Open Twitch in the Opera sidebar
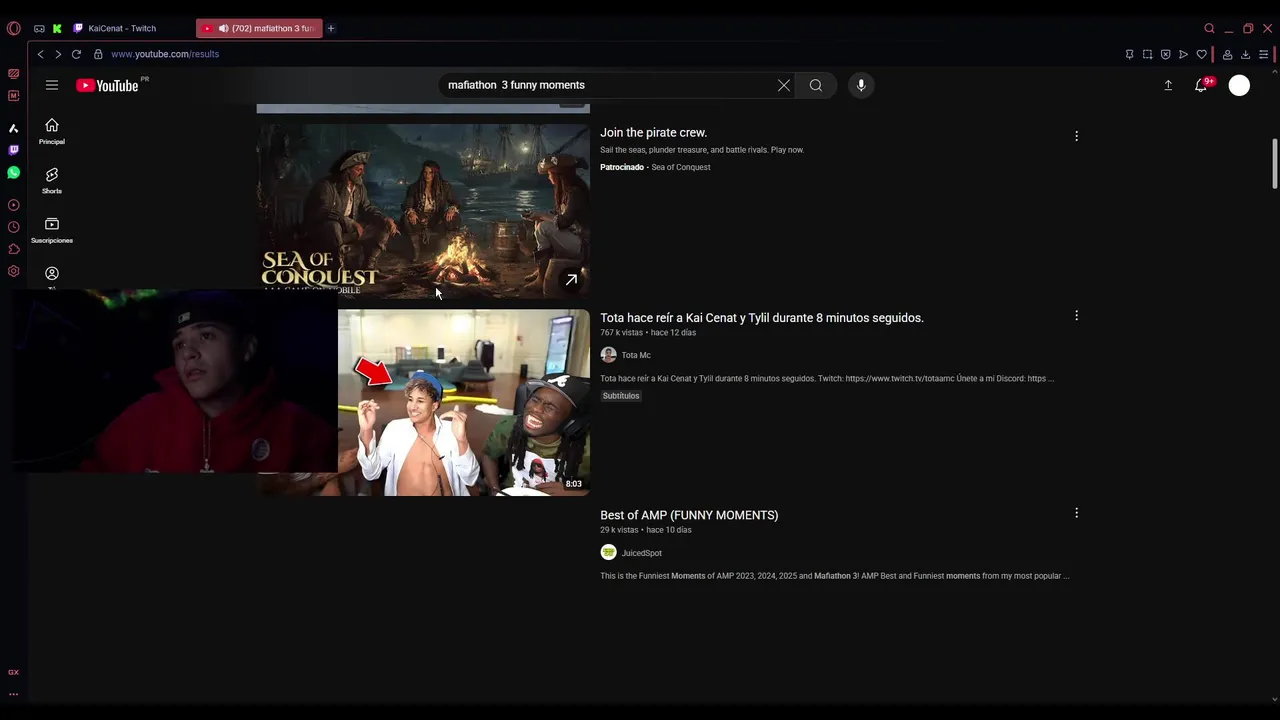 coord(13,150)
